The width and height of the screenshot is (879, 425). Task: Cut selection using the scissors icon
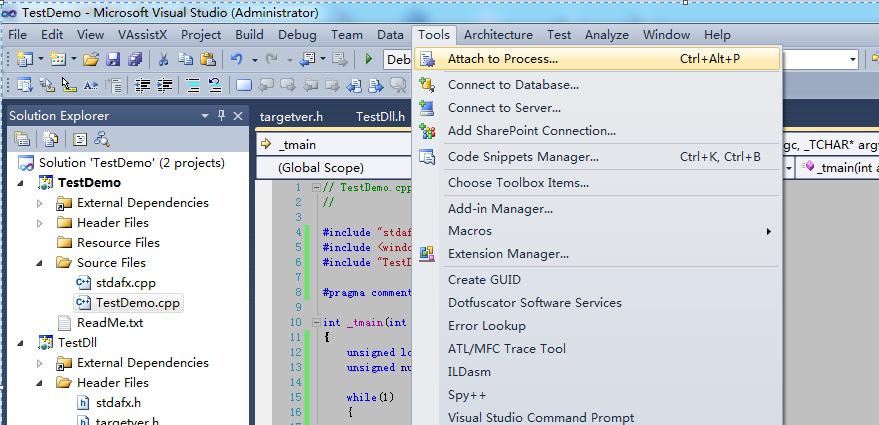coord(164,59)
